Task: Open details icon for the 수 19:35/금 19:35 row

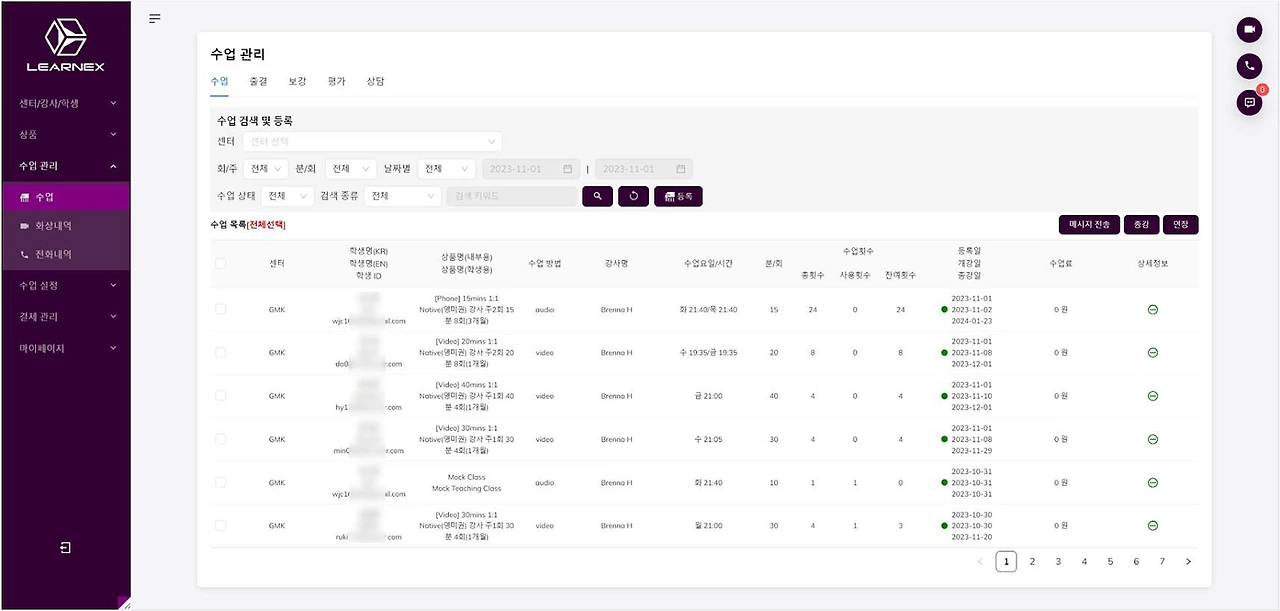Action: point(1152,352)
